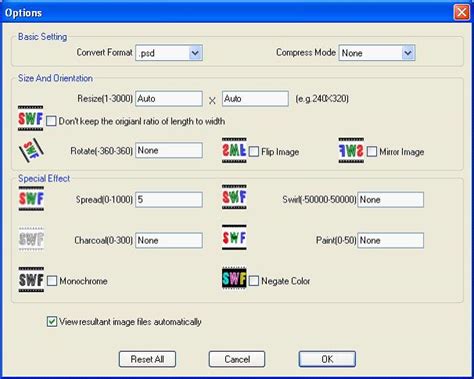The width and height of the screenshot is (474, 379).
Task: Click the Charcoal(0-300) input field
Action: point(169,240)
